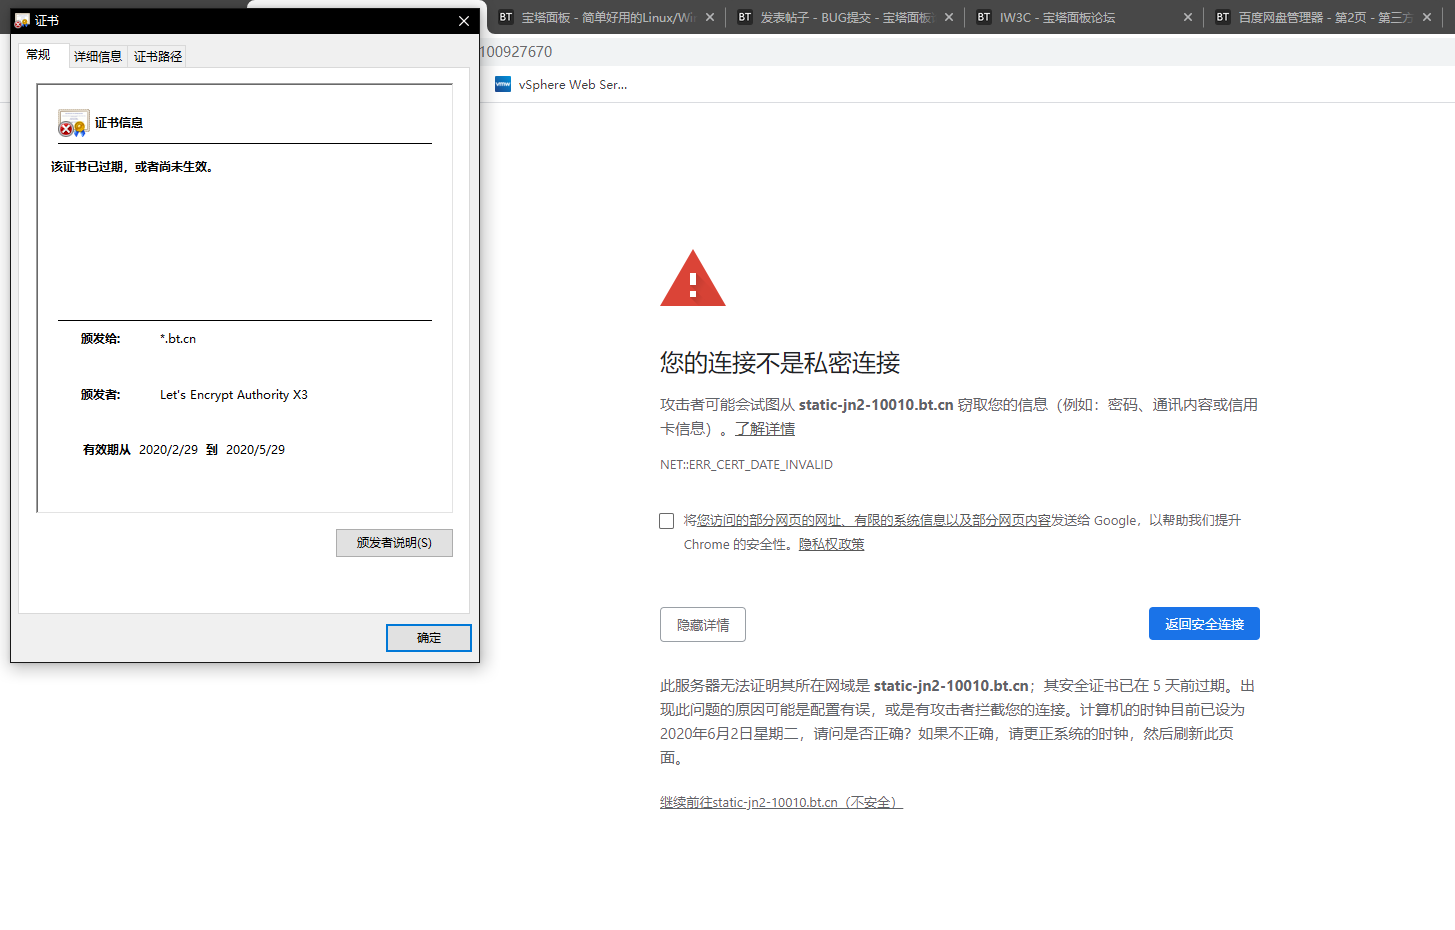
Task: Click BT favicon on the 宝塔面板 Linux tab
Action: 506,17
